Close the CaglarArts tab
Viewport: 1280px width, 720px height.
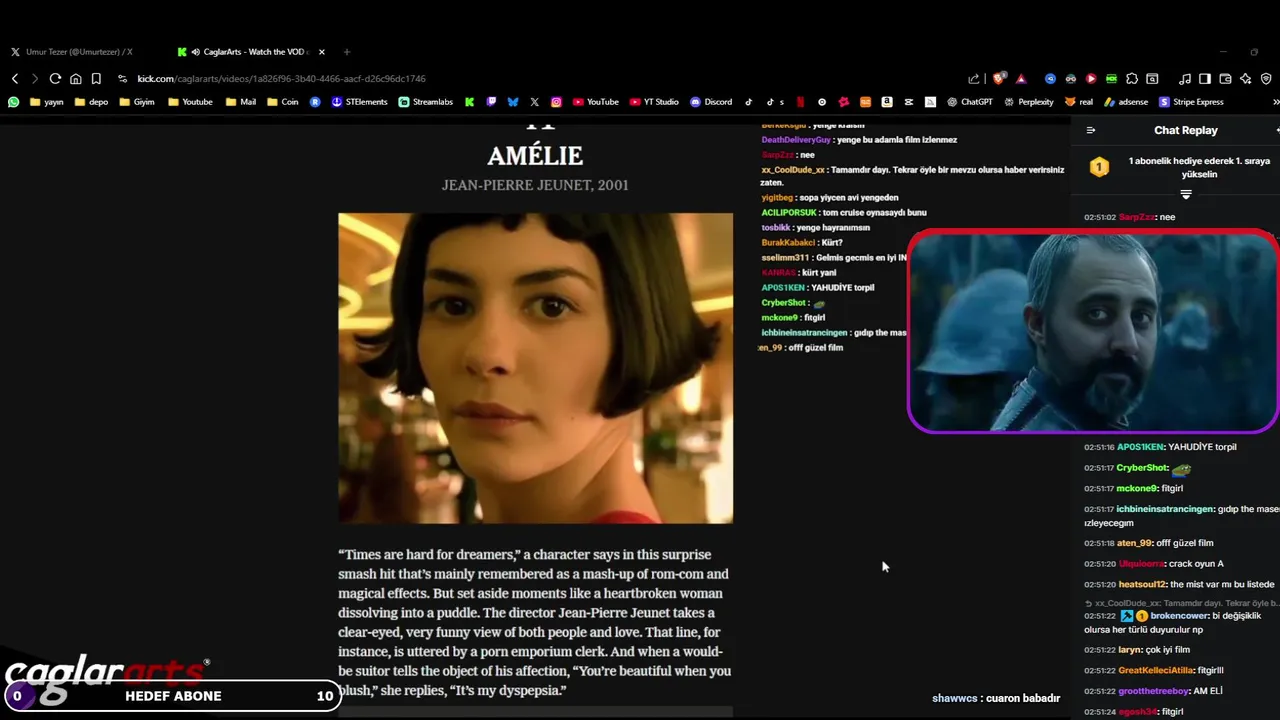pyautogui.click(x=321, y=52)
